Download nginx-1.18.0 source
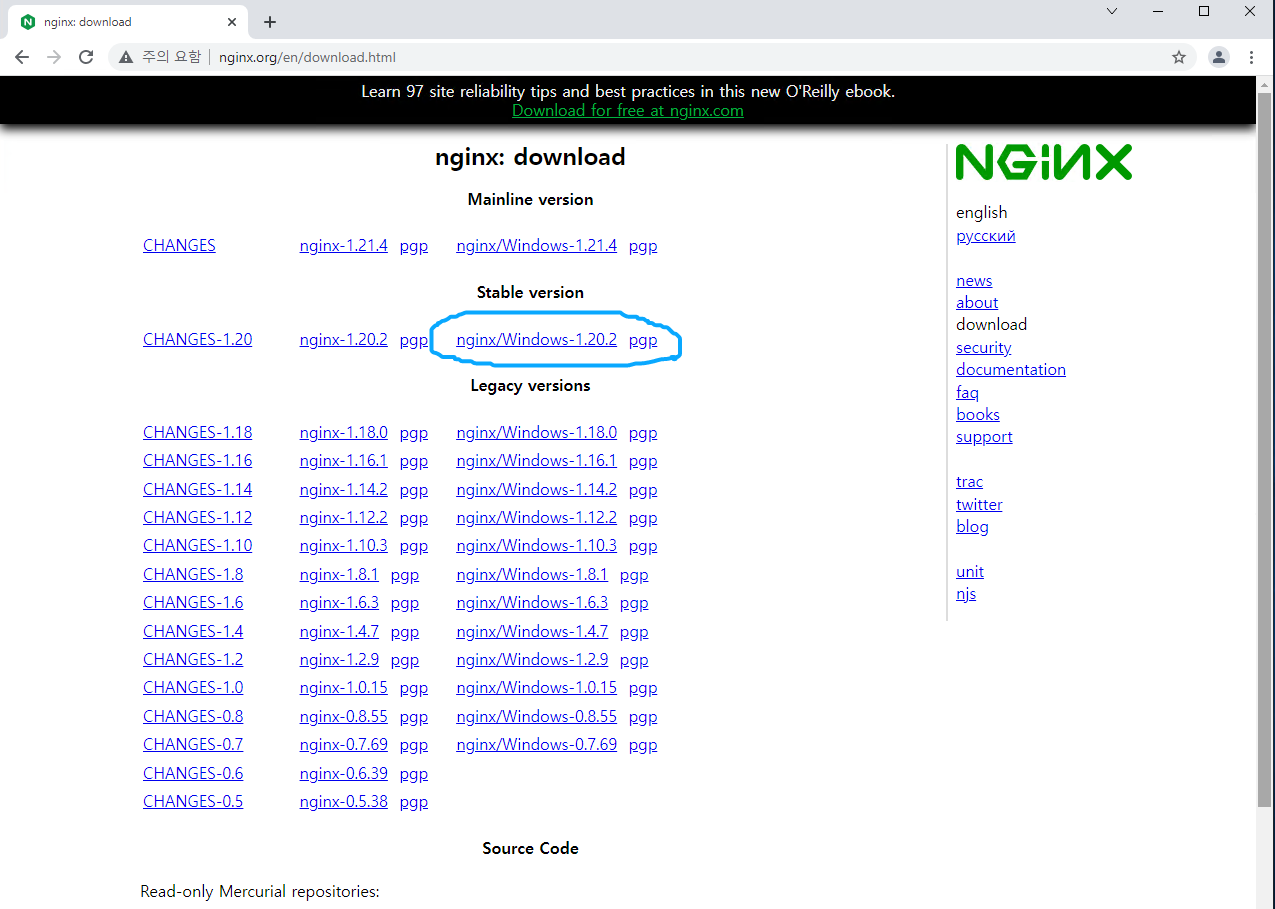The height and width of the screenshot is (909, 1275). 343,432
